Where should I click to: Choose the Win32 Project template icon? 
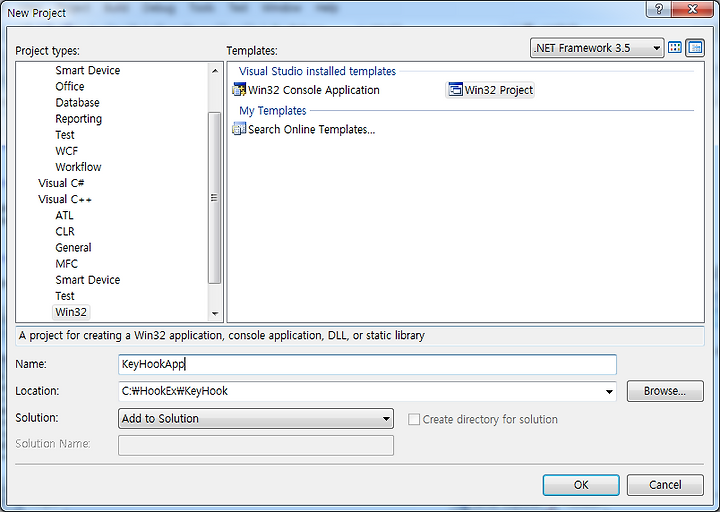(x=455, y=90)
